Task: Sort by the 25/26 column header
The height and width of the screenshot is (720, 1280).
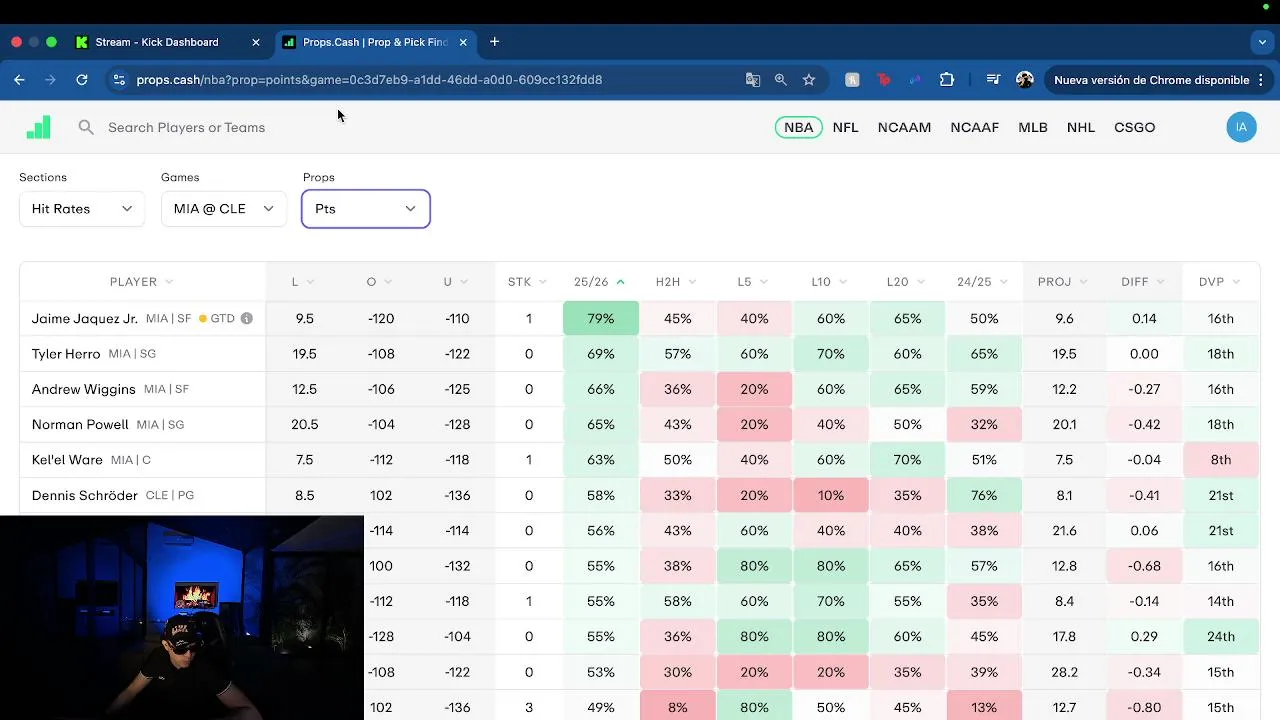Action: [599, 282]
